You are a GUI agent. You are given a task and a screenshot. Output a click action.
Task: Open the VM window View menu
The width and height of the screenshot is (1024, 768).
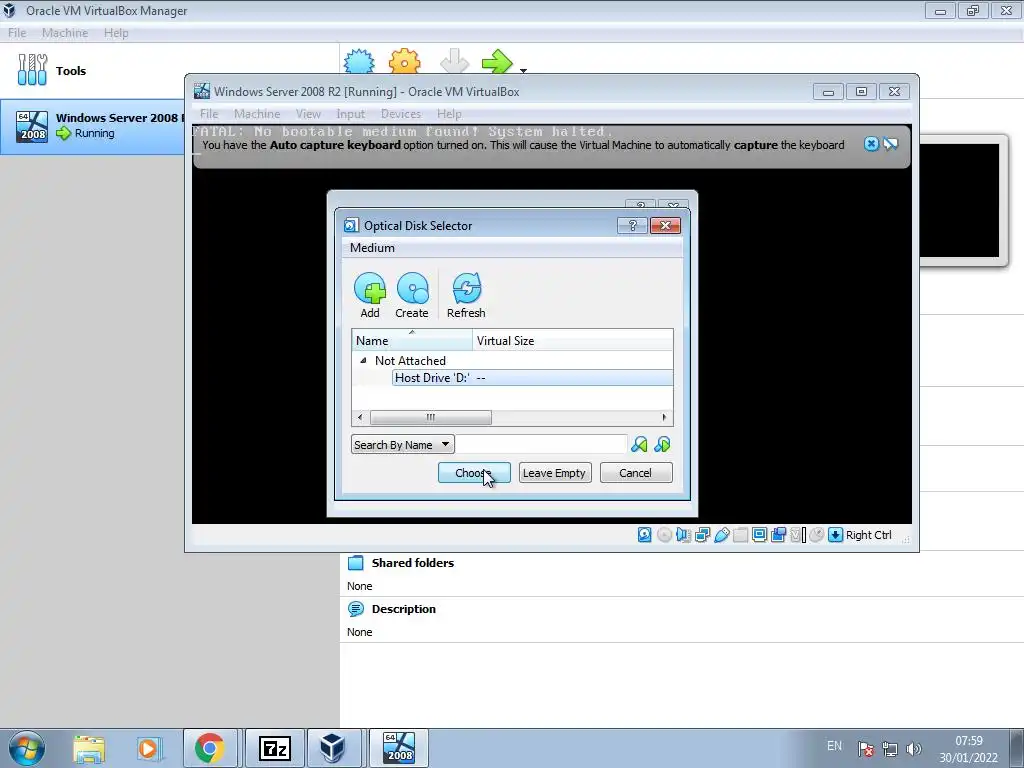click(x=308, y=114)
